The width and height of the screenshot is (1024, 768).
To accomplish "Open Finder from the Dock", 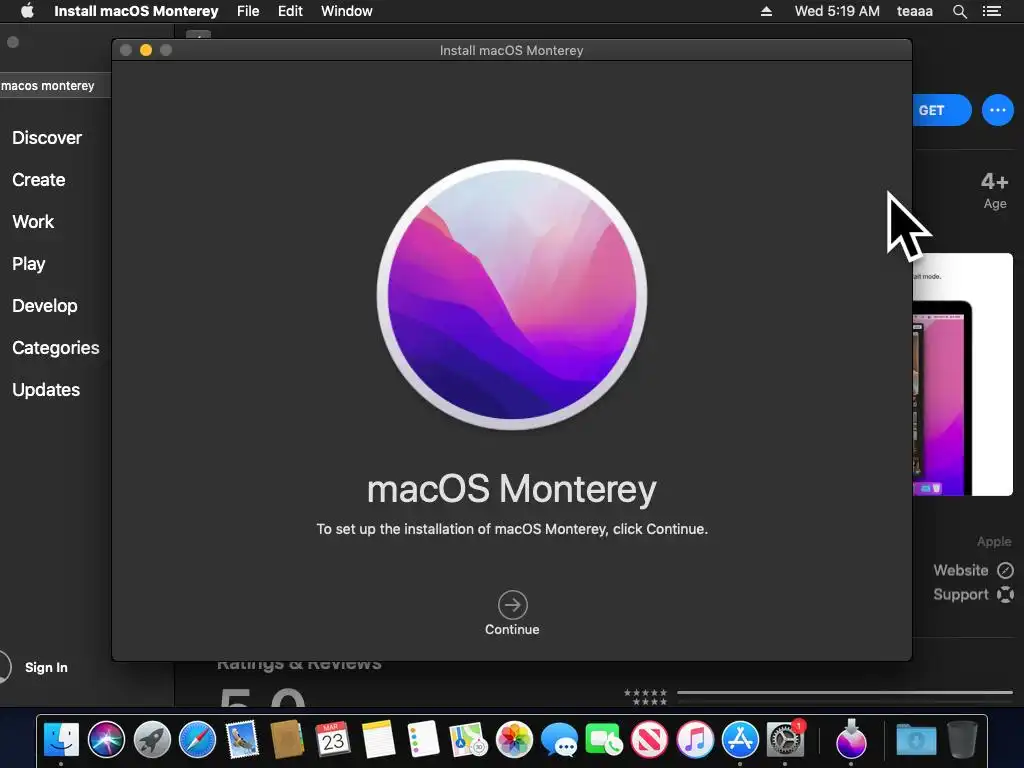I will pyautogui.click(x=61, y=740).
